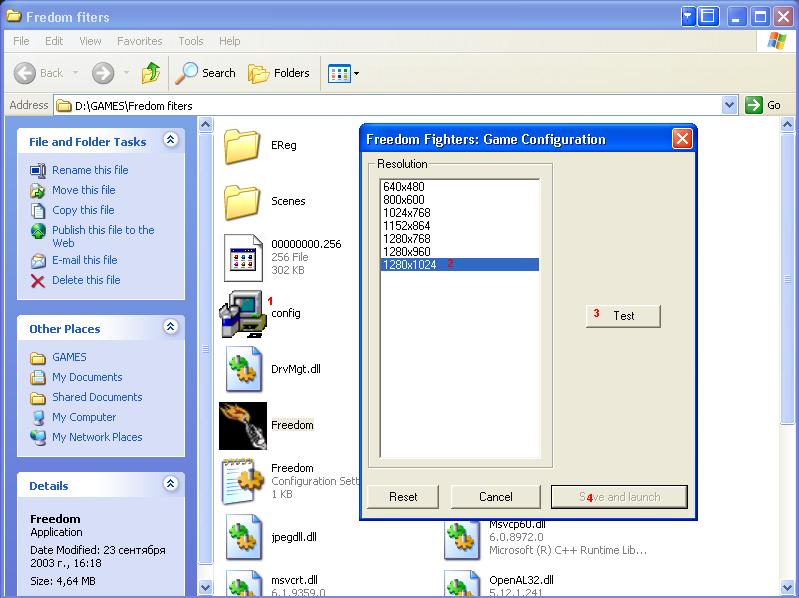Select the Scenes folder icon
The height and width of the screenshot is (598, 799).
click(242, 202)
